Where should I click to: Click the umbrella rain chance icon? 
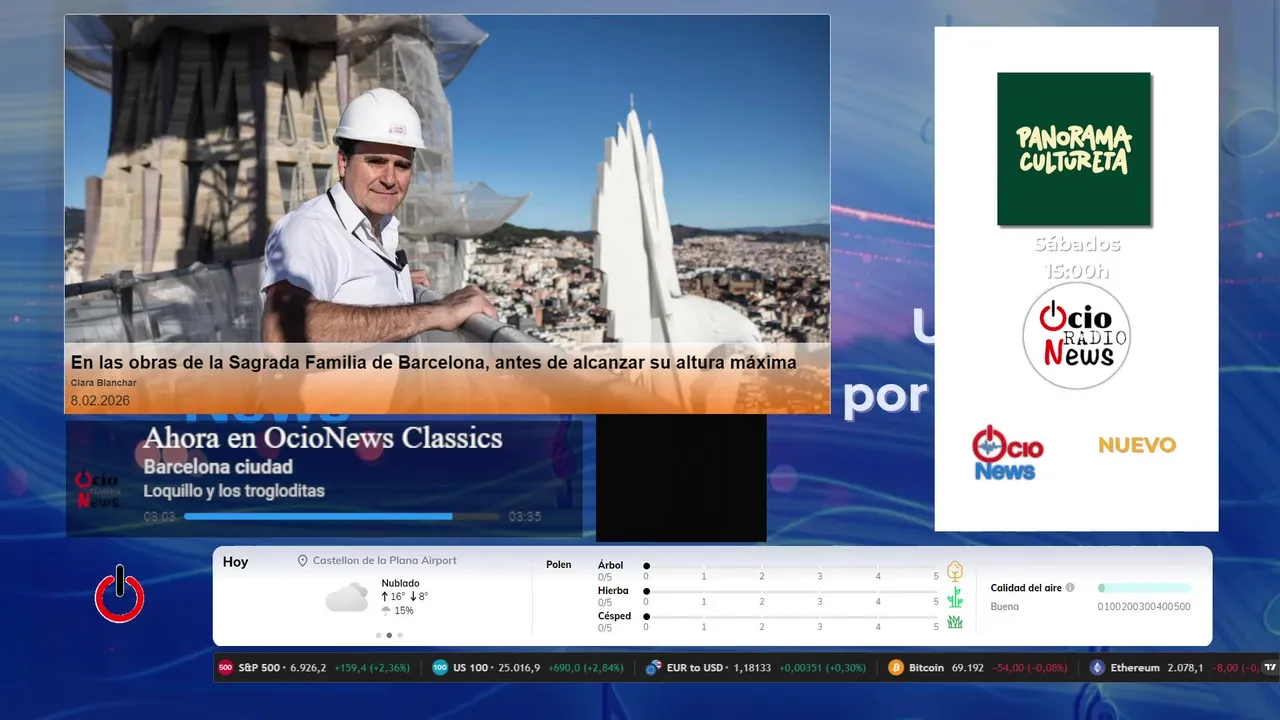point(386,611)
